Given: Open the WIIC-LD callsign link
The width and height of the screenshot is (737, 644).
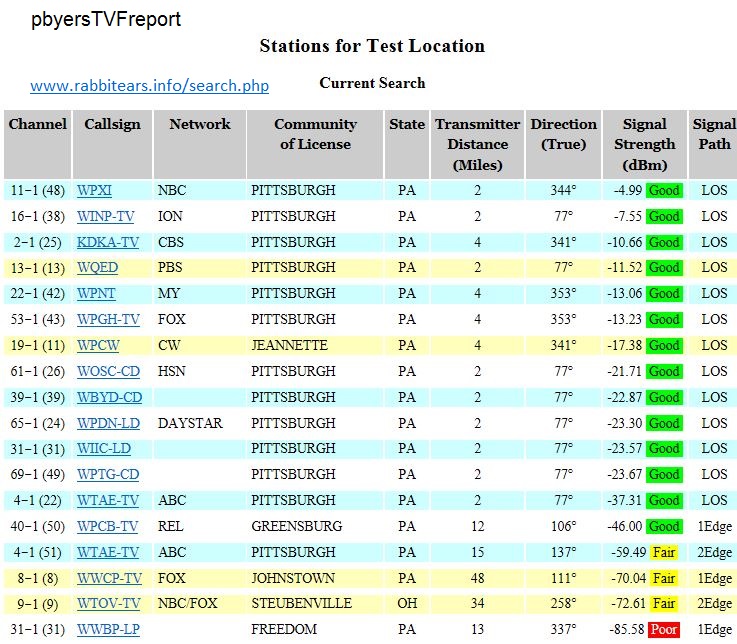Looking at the screenshot, I should (104, 449).
